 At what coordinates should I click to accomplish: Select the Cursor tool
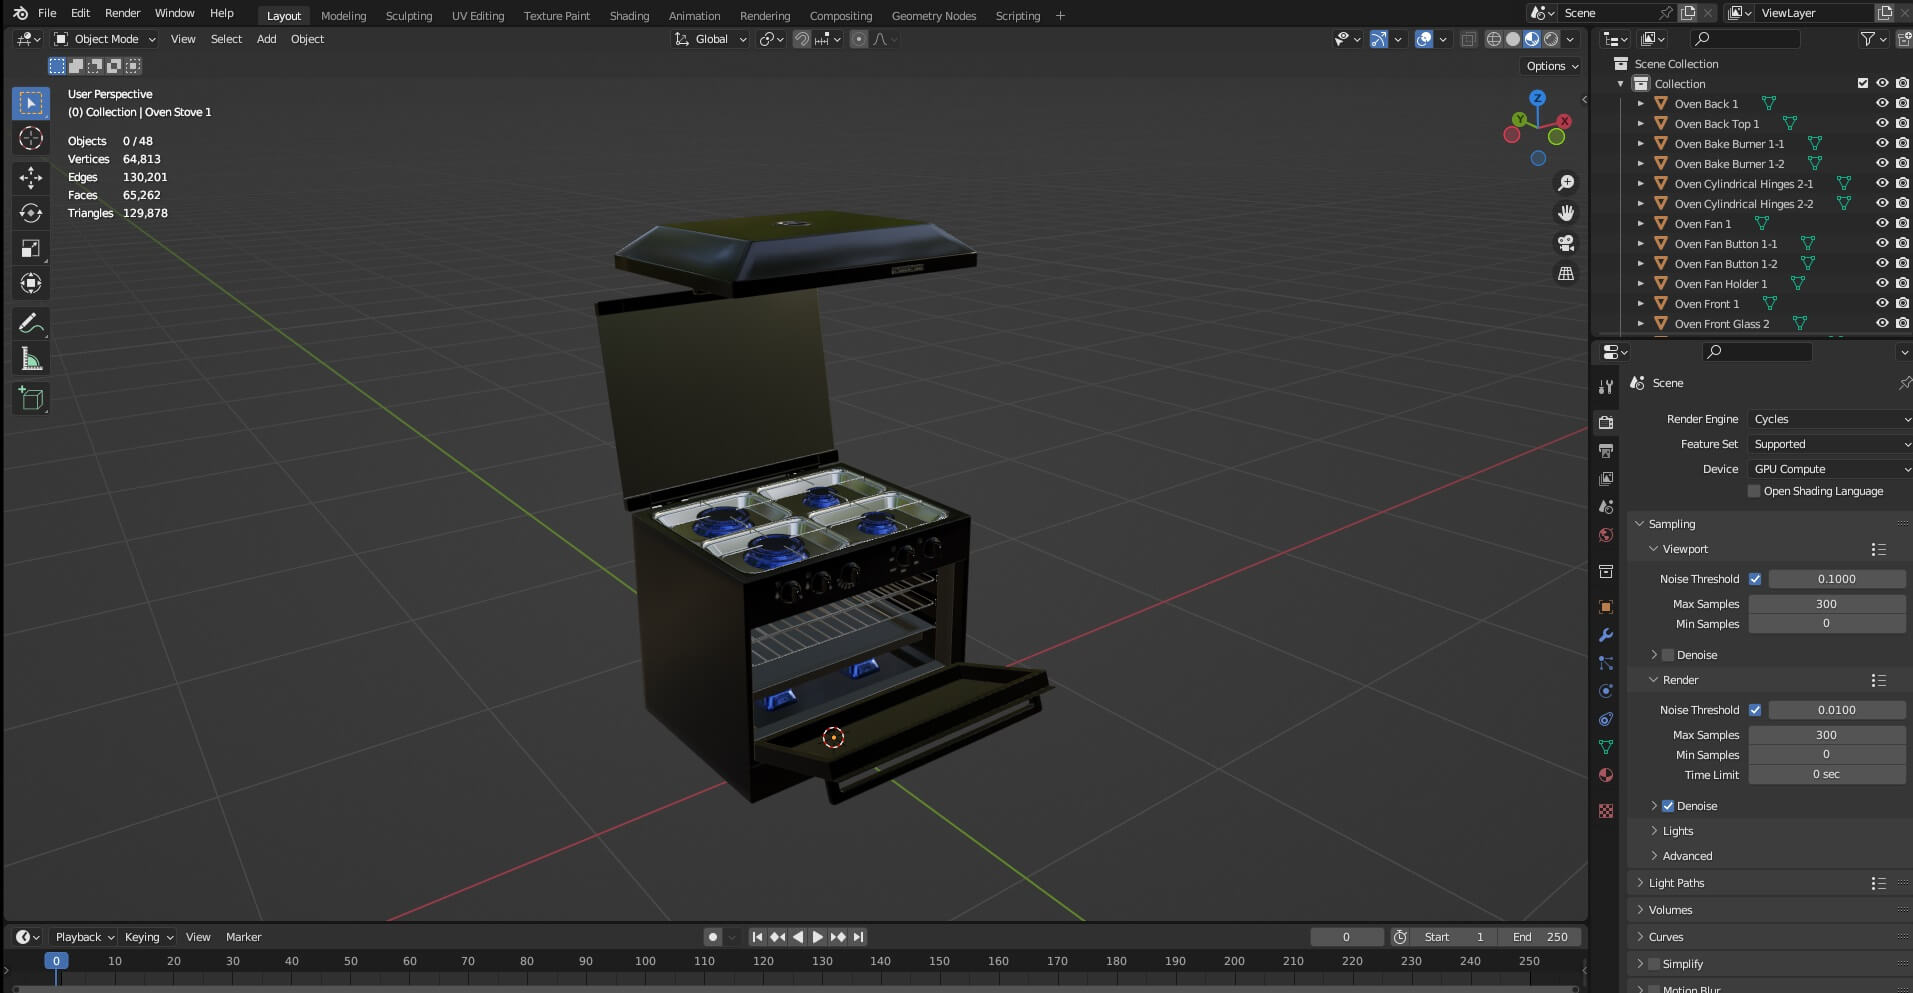point(31,138)
